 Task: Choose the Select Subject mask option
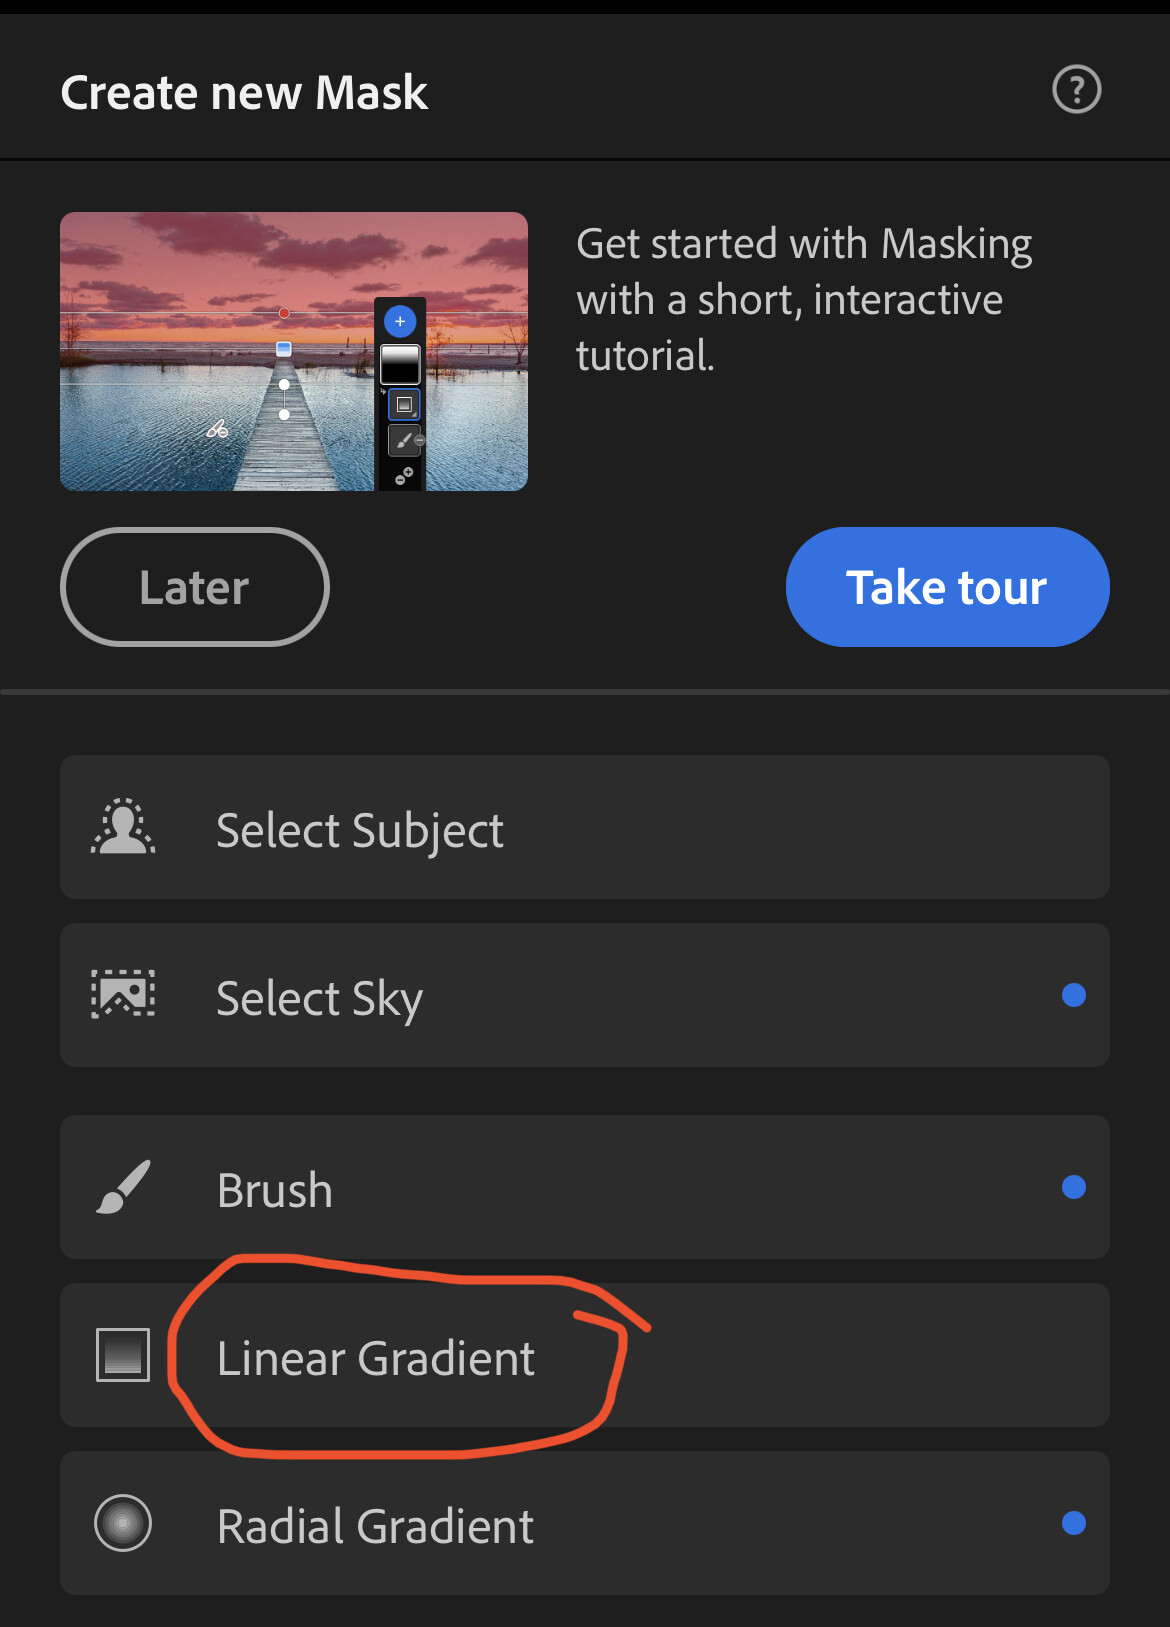click(x=585, y=827)
